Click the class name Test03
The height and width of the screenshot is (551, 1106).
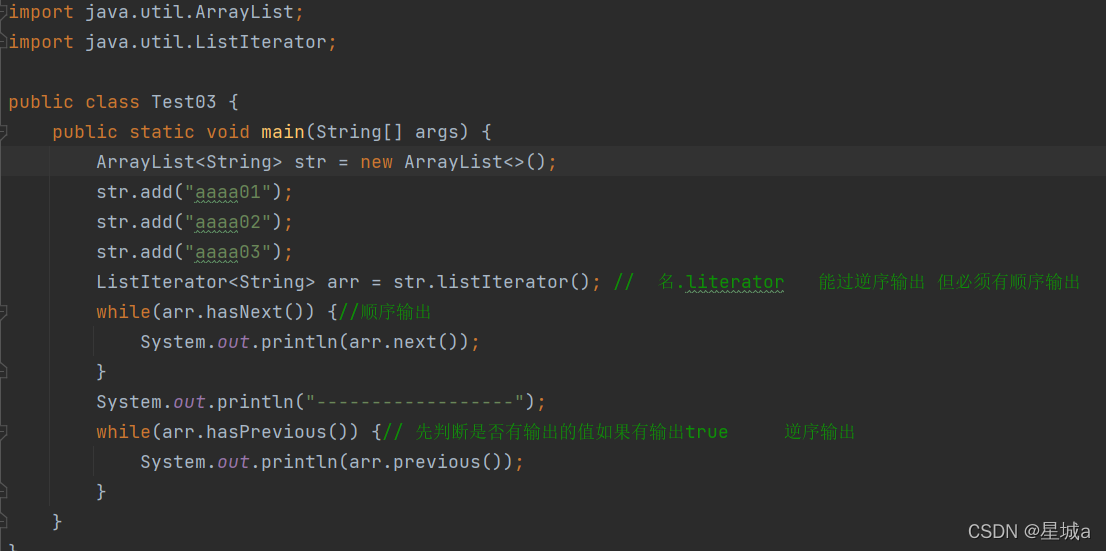(183, 102)
